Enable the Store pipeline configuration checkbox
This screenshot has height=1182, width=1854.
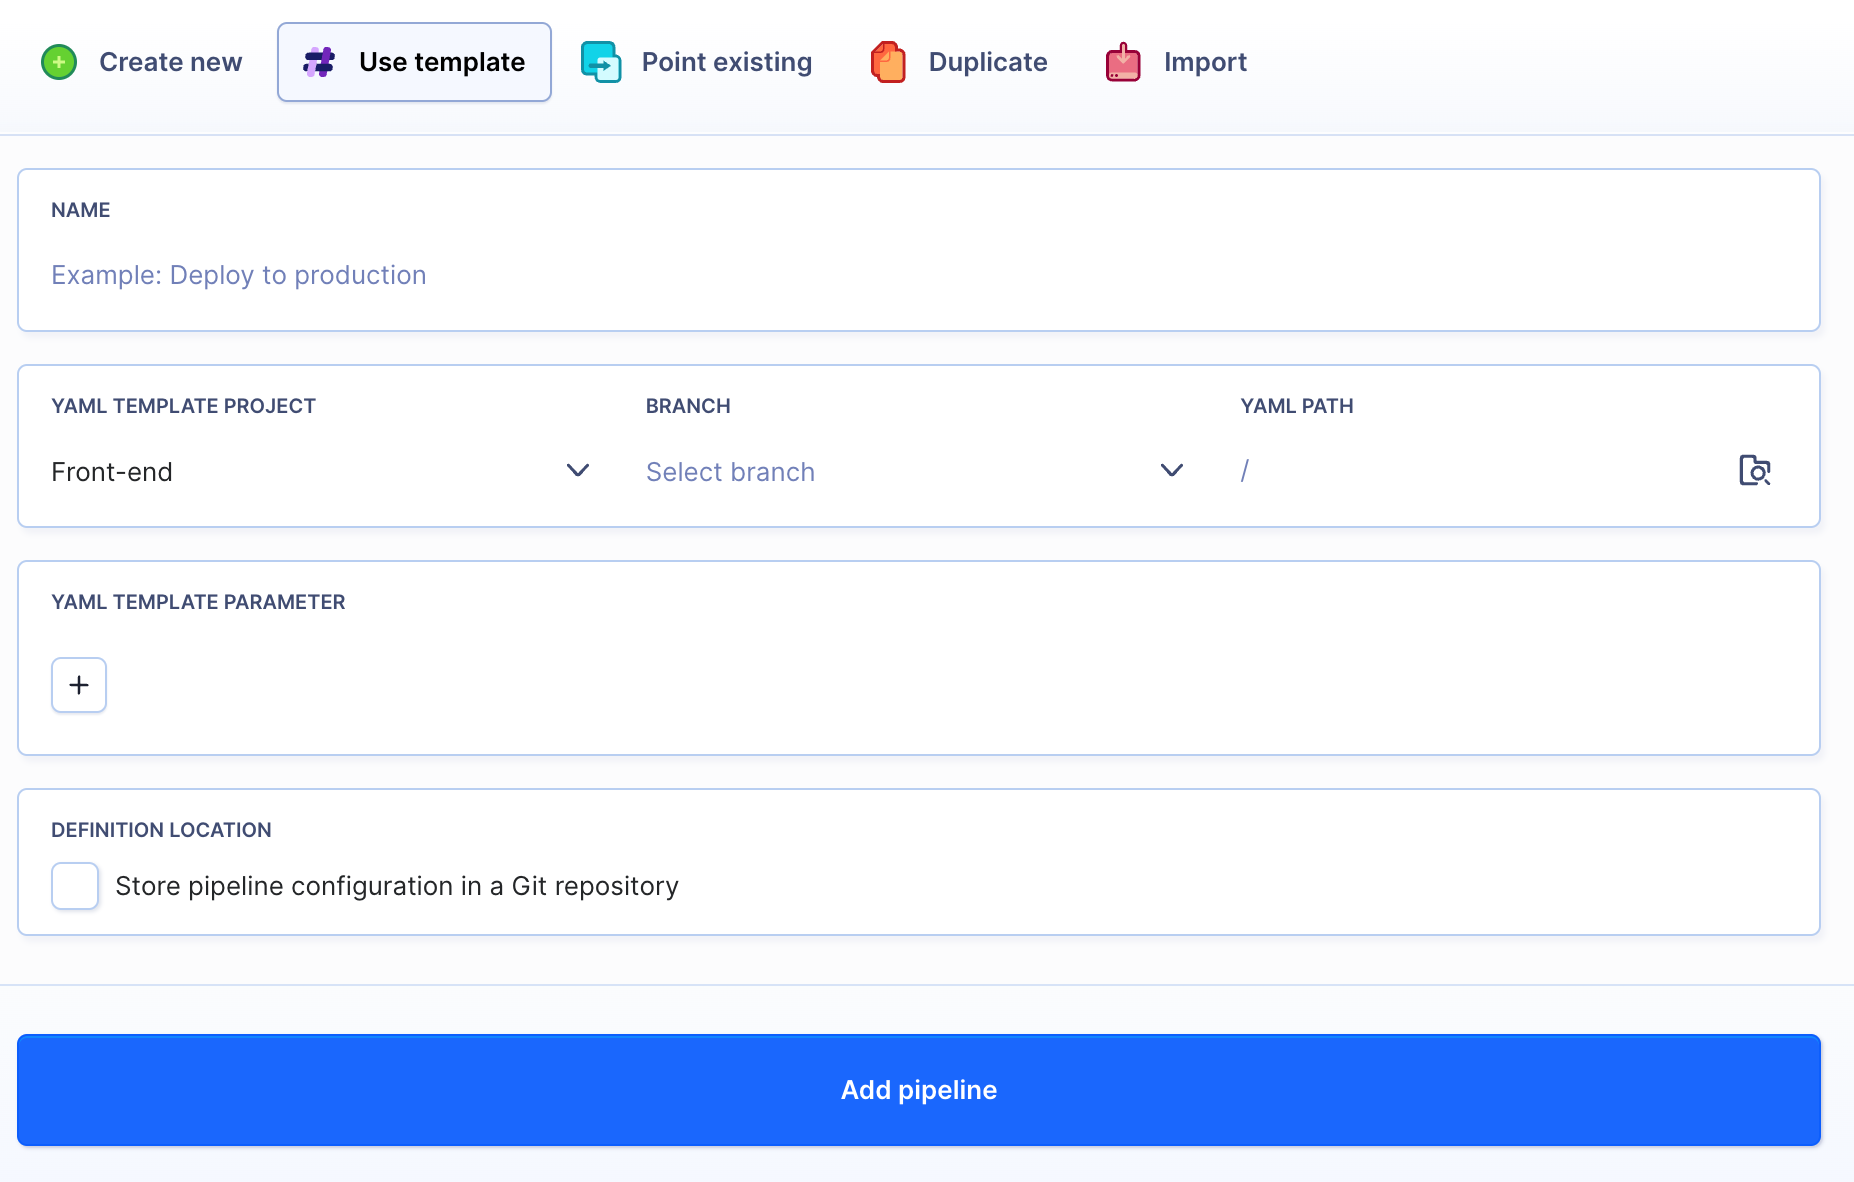tap(75, 886)
